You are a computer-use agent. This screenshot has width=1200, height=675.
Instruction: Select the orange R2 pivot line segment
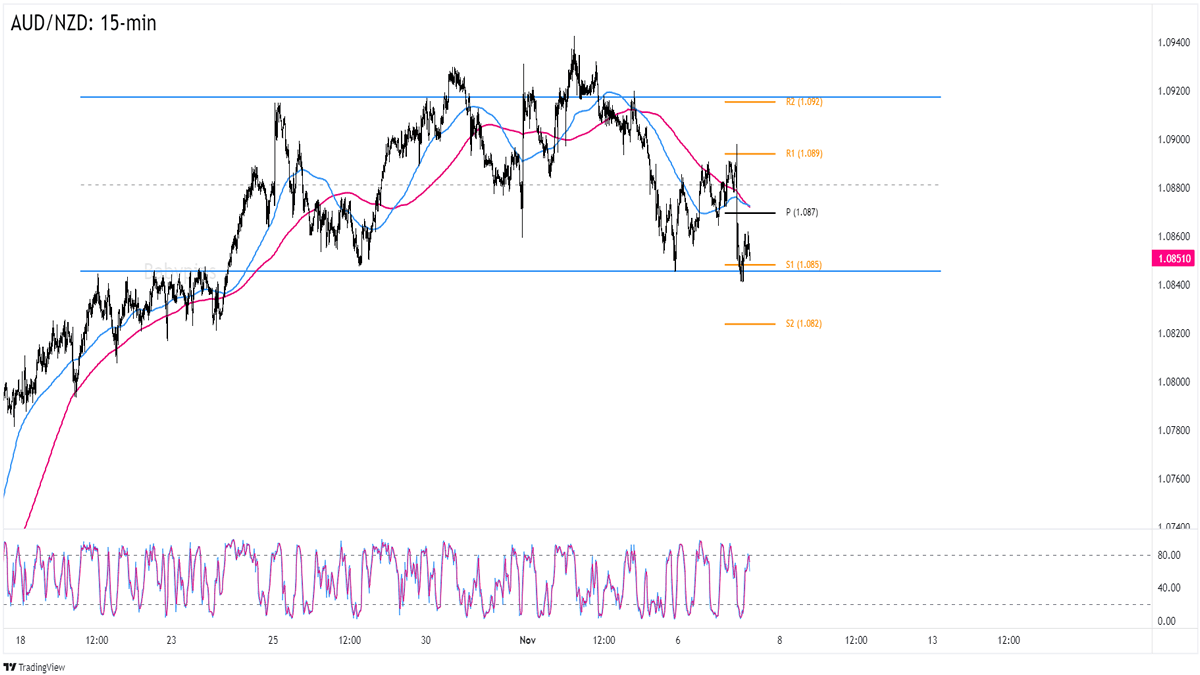[750, 102]
